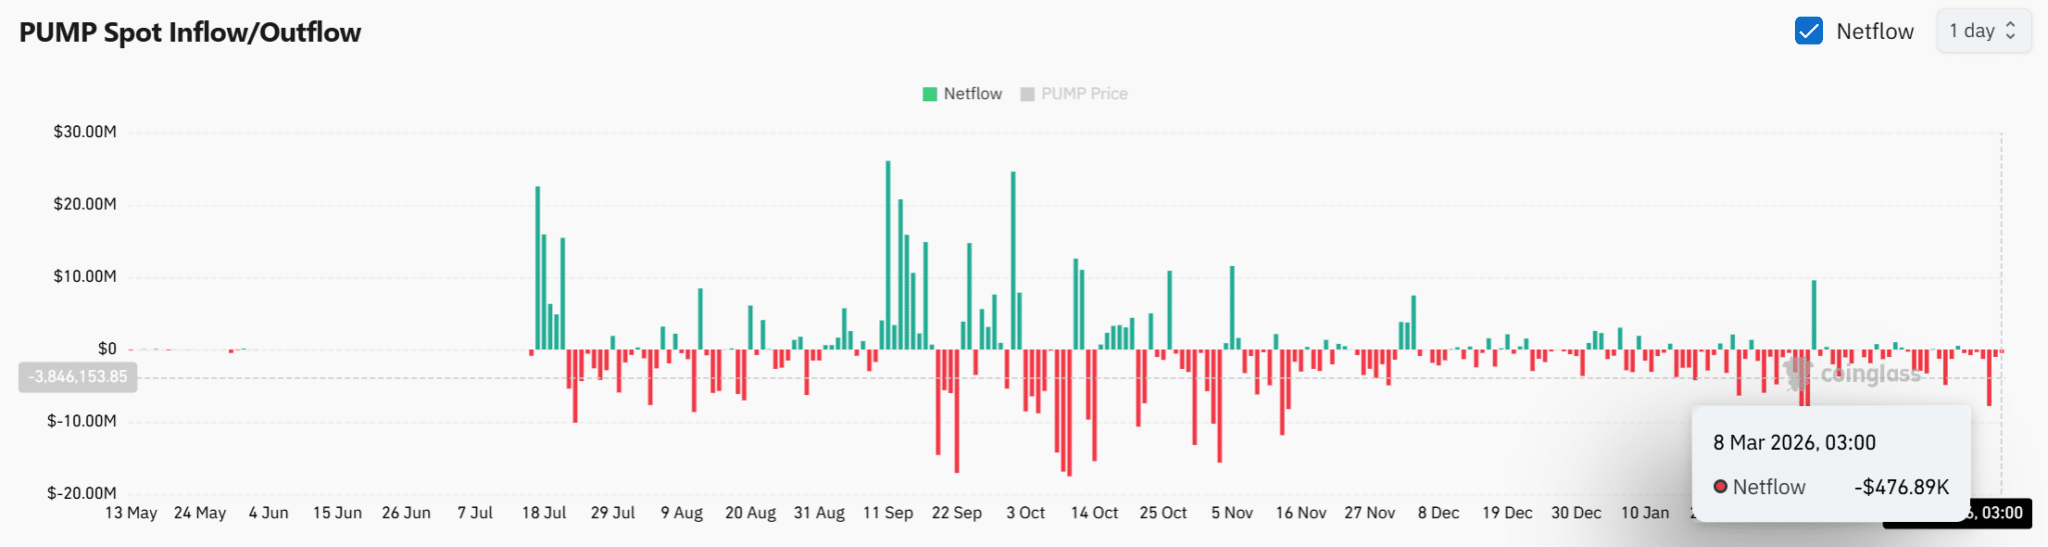Open the 1 day interval dropdown

[x=1982, y=31]
